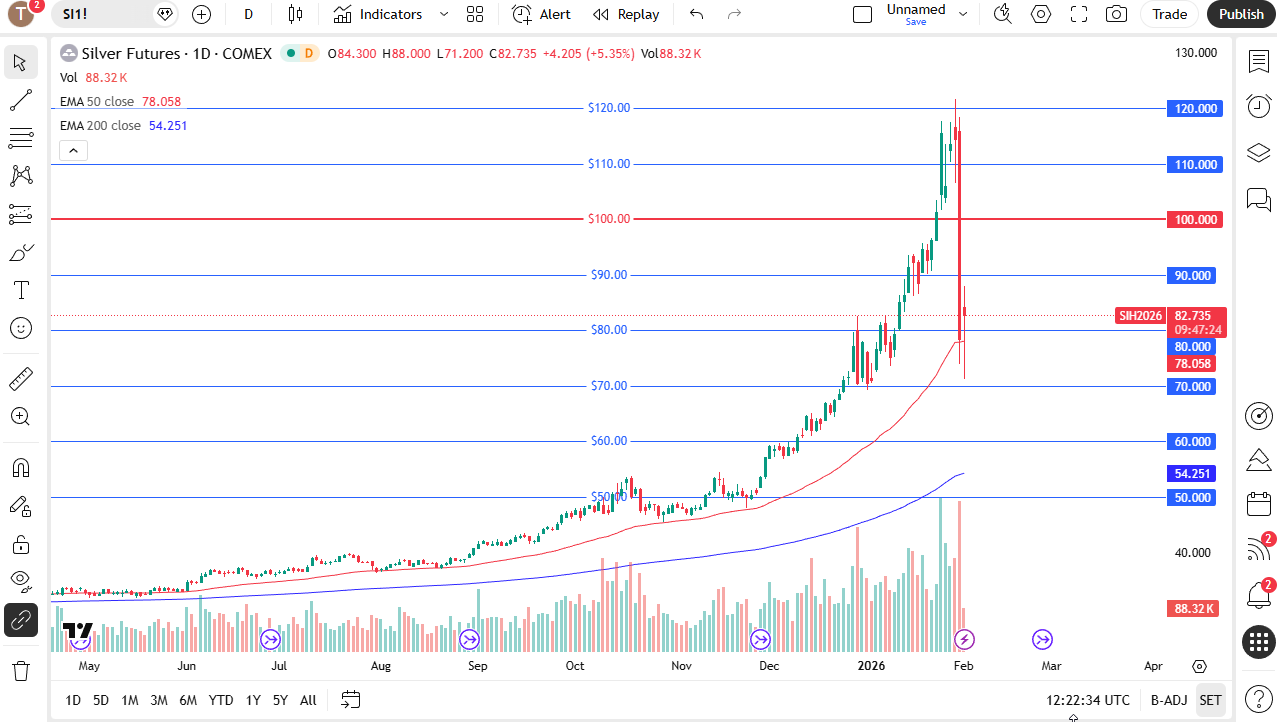Screen dimensions: 1277x722
Task: Open the quick search icon
Action: point(1002,14)
